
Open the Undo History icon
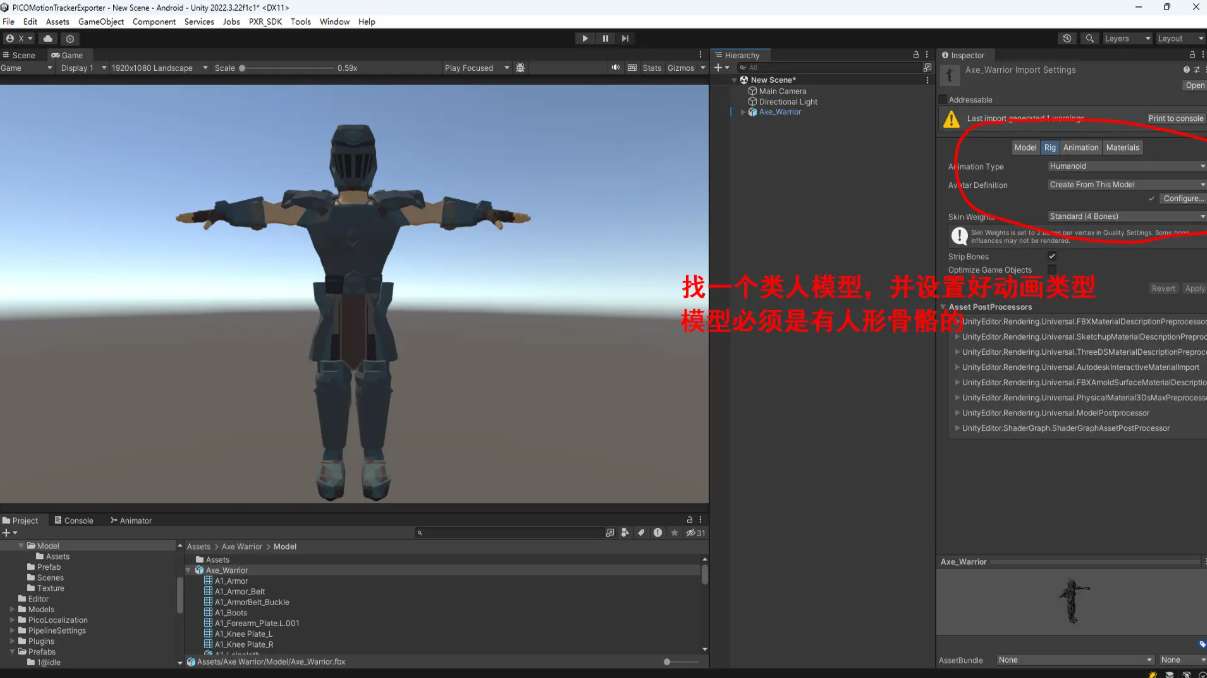[1067, 39]
